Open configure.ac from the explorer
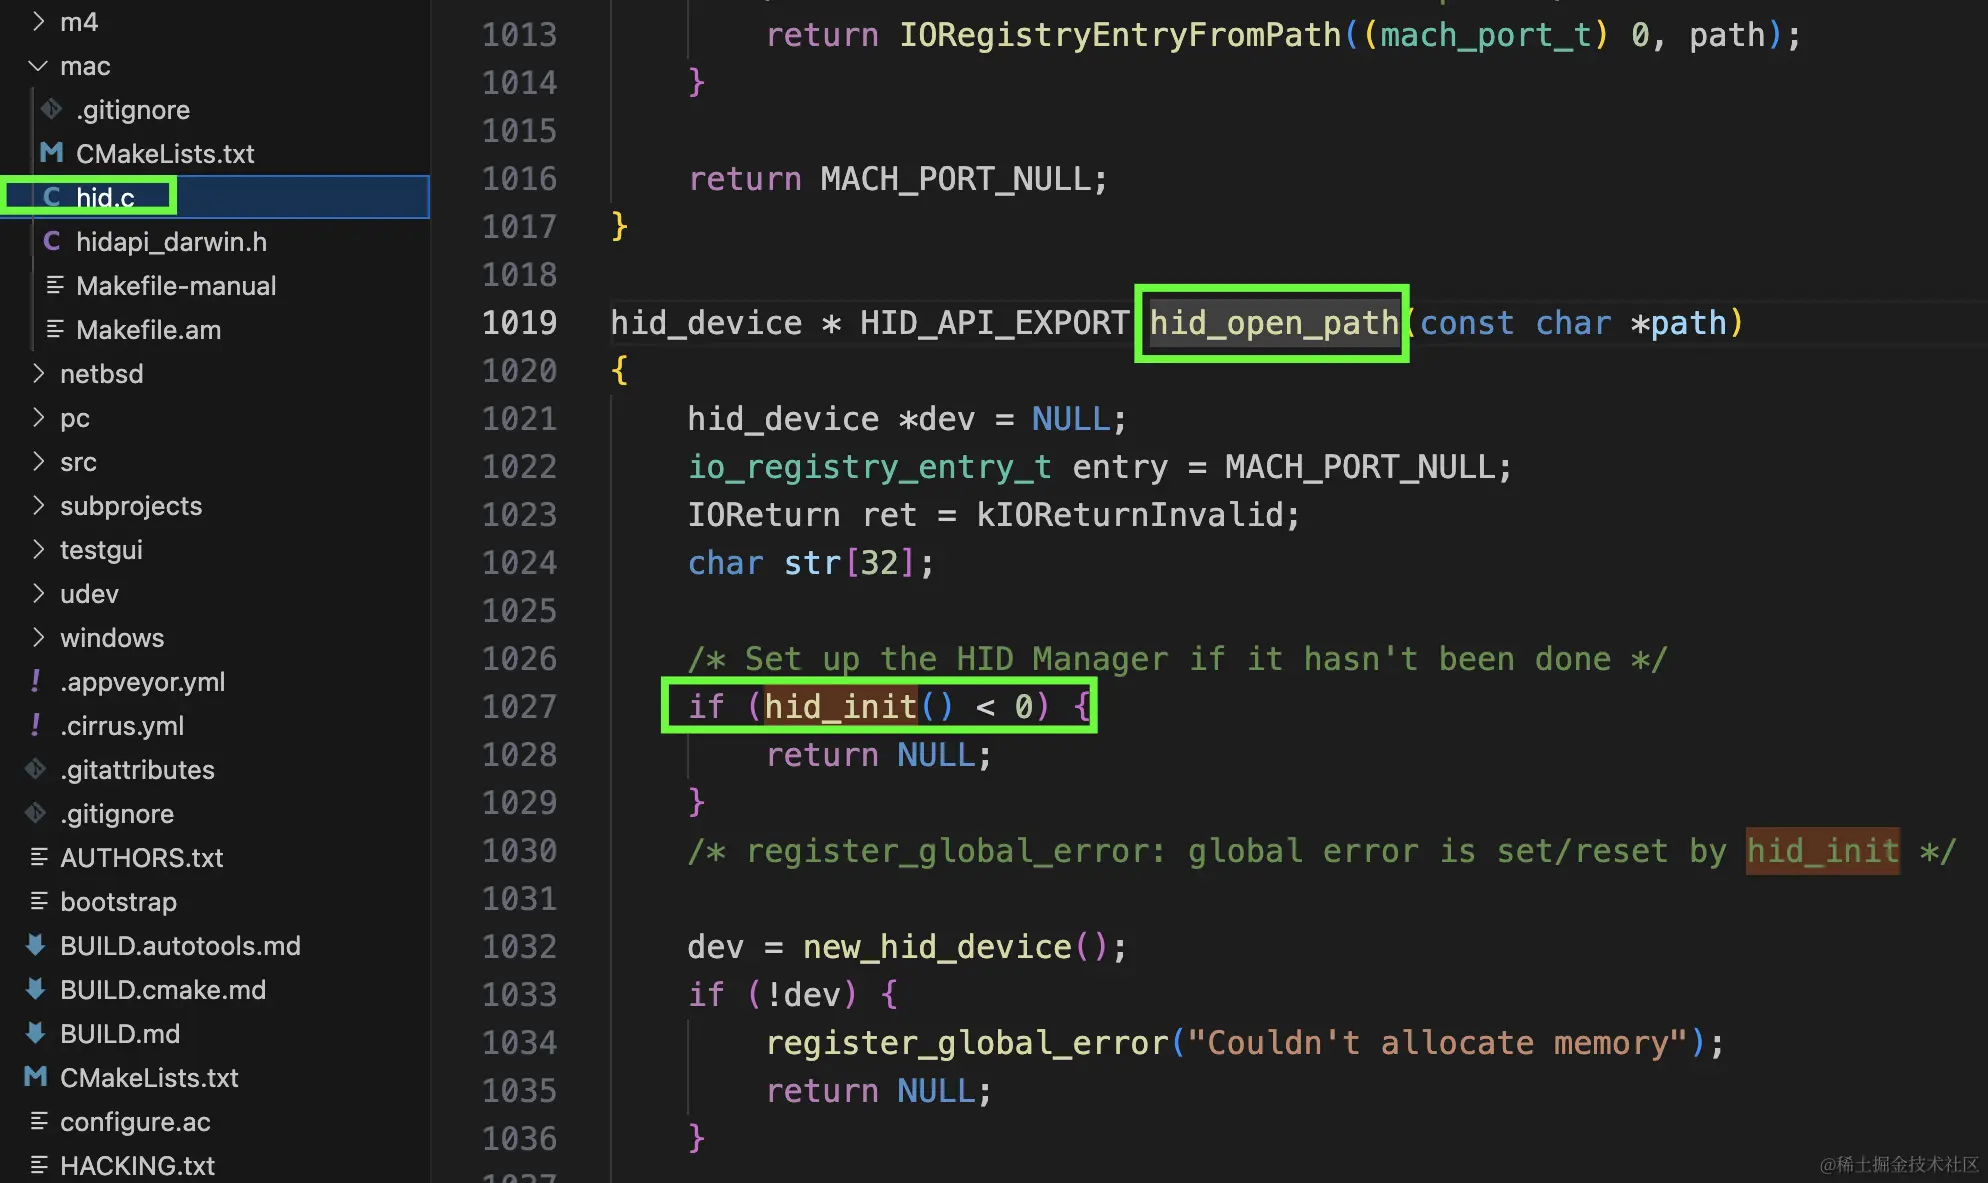The width and height of the screenshot is (1988, 1183). (135, 1121)
